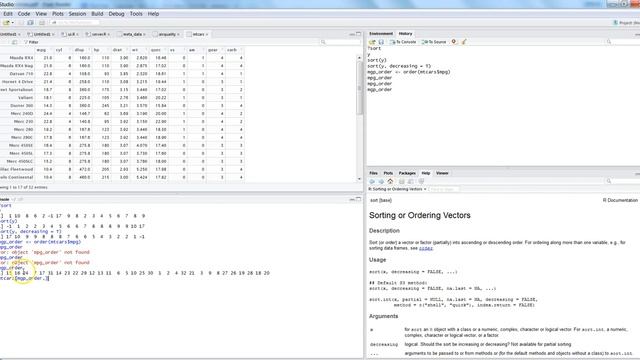
Task: Switch to the Viewer tab
Action: point(442,173)
